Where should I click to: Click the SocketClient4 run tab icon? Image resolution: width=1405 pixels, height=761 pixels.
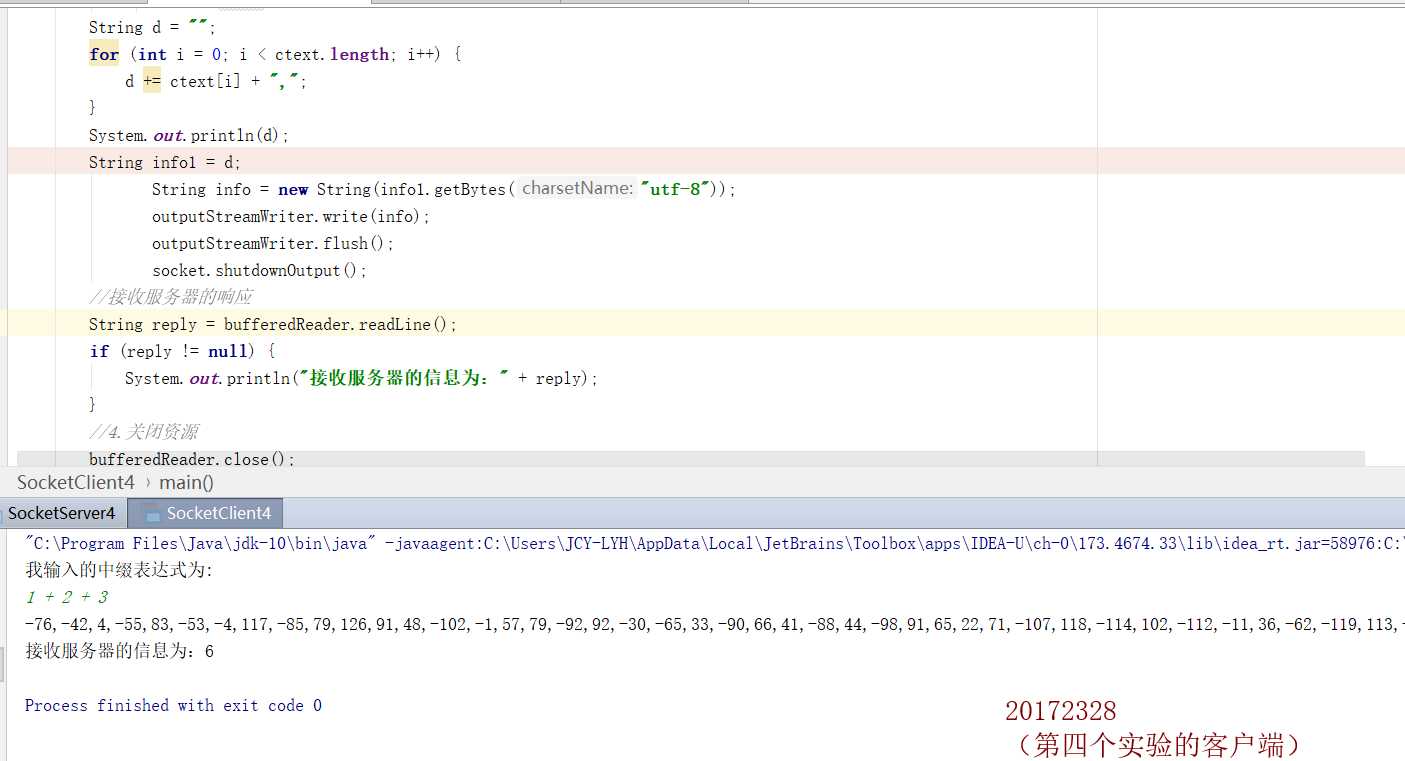point(152,514)
